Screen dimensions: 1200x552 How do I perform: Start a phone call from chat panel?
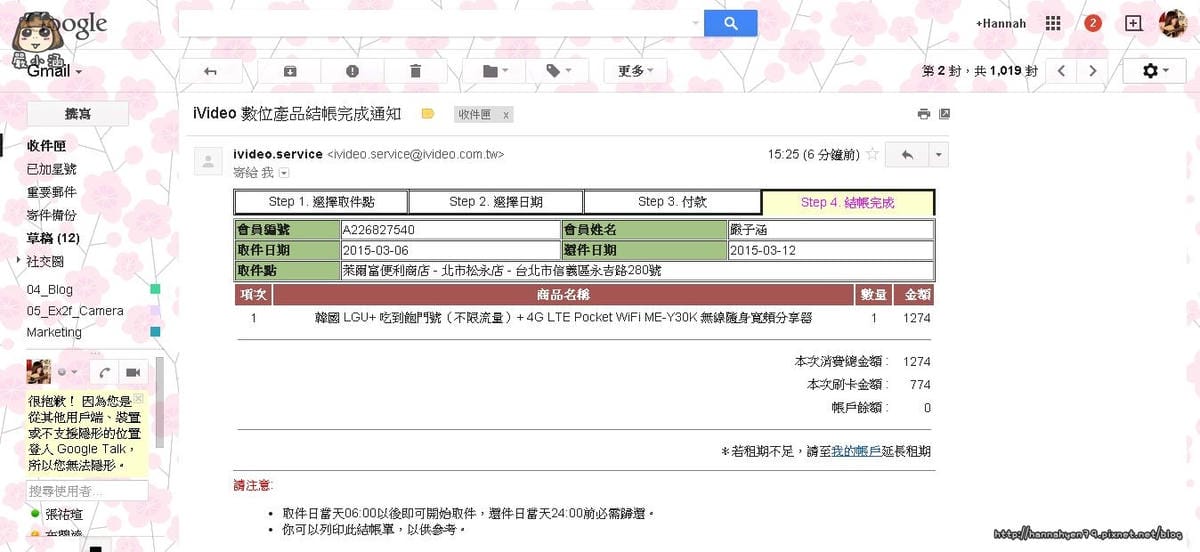pos(105,372)
